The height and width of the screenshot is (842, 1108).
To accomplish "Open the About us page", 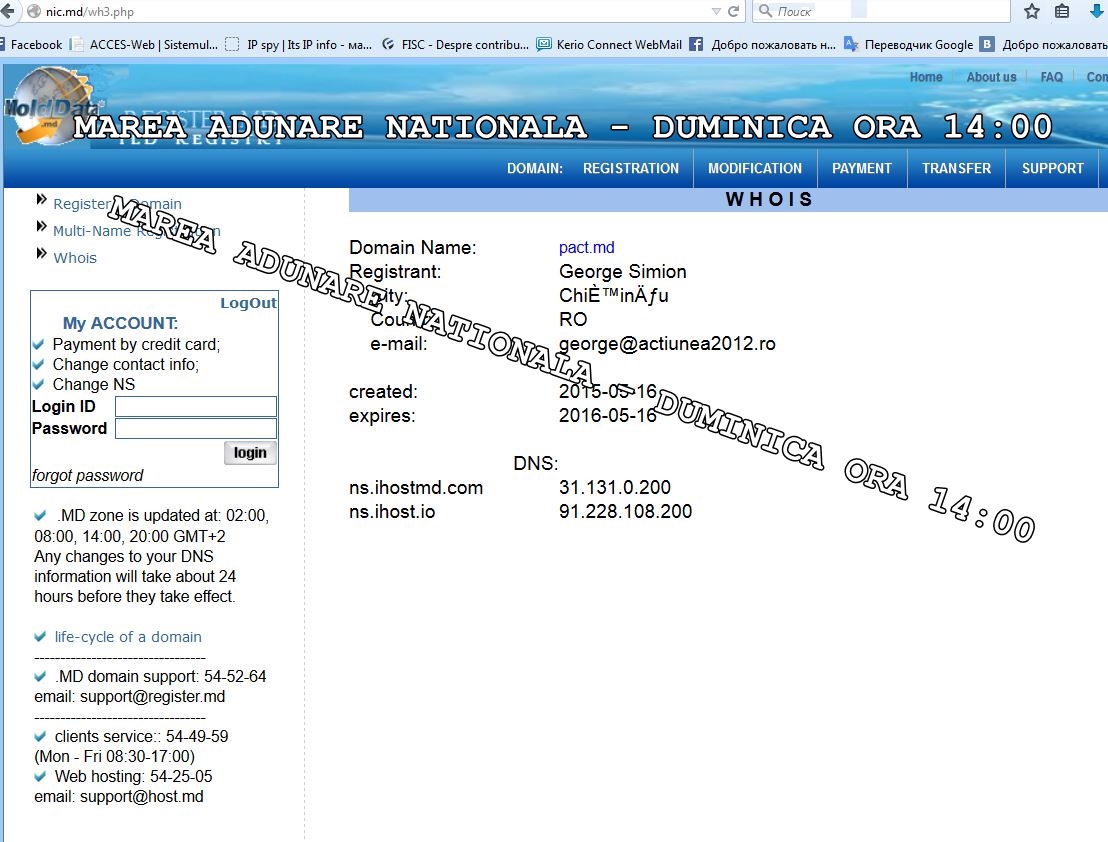I will [991, 77].
